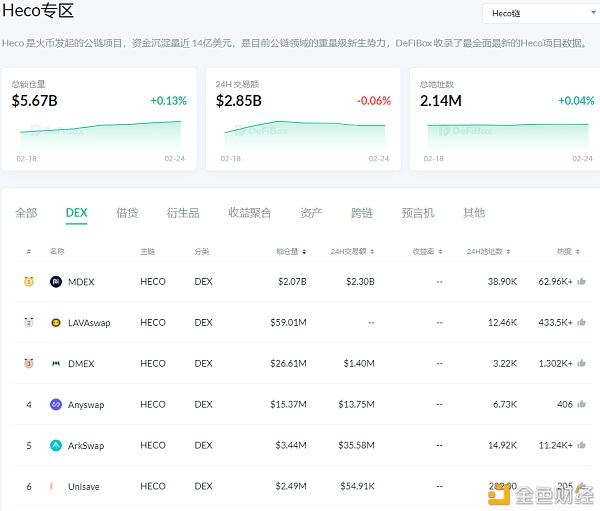Click the 总锁仓量 $5.67B trend chart
This screenshot has height=511, width=600.
[x=100, y=135]
